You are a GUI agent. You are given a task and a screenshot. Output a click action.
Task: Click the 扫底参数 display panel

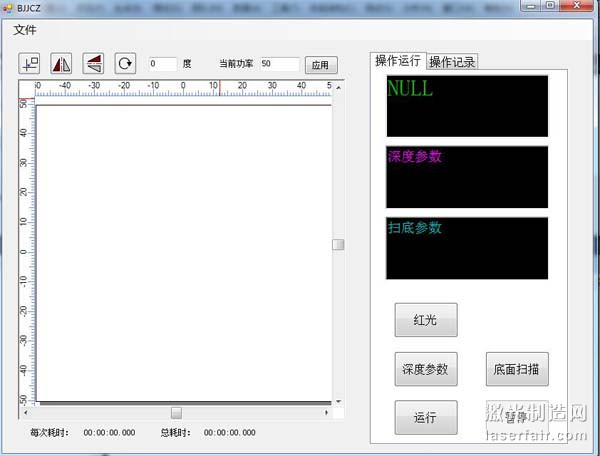click(x=467, y=248)
